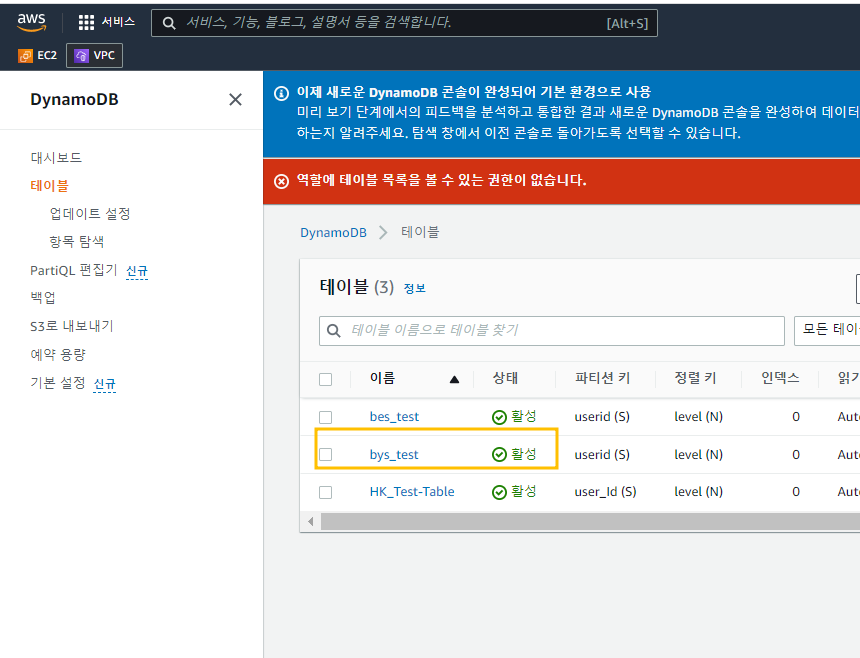Image resolution: width=860 pixels, height=658 pixels.
Task: Click the table name search field
Action: coord(552,331)
